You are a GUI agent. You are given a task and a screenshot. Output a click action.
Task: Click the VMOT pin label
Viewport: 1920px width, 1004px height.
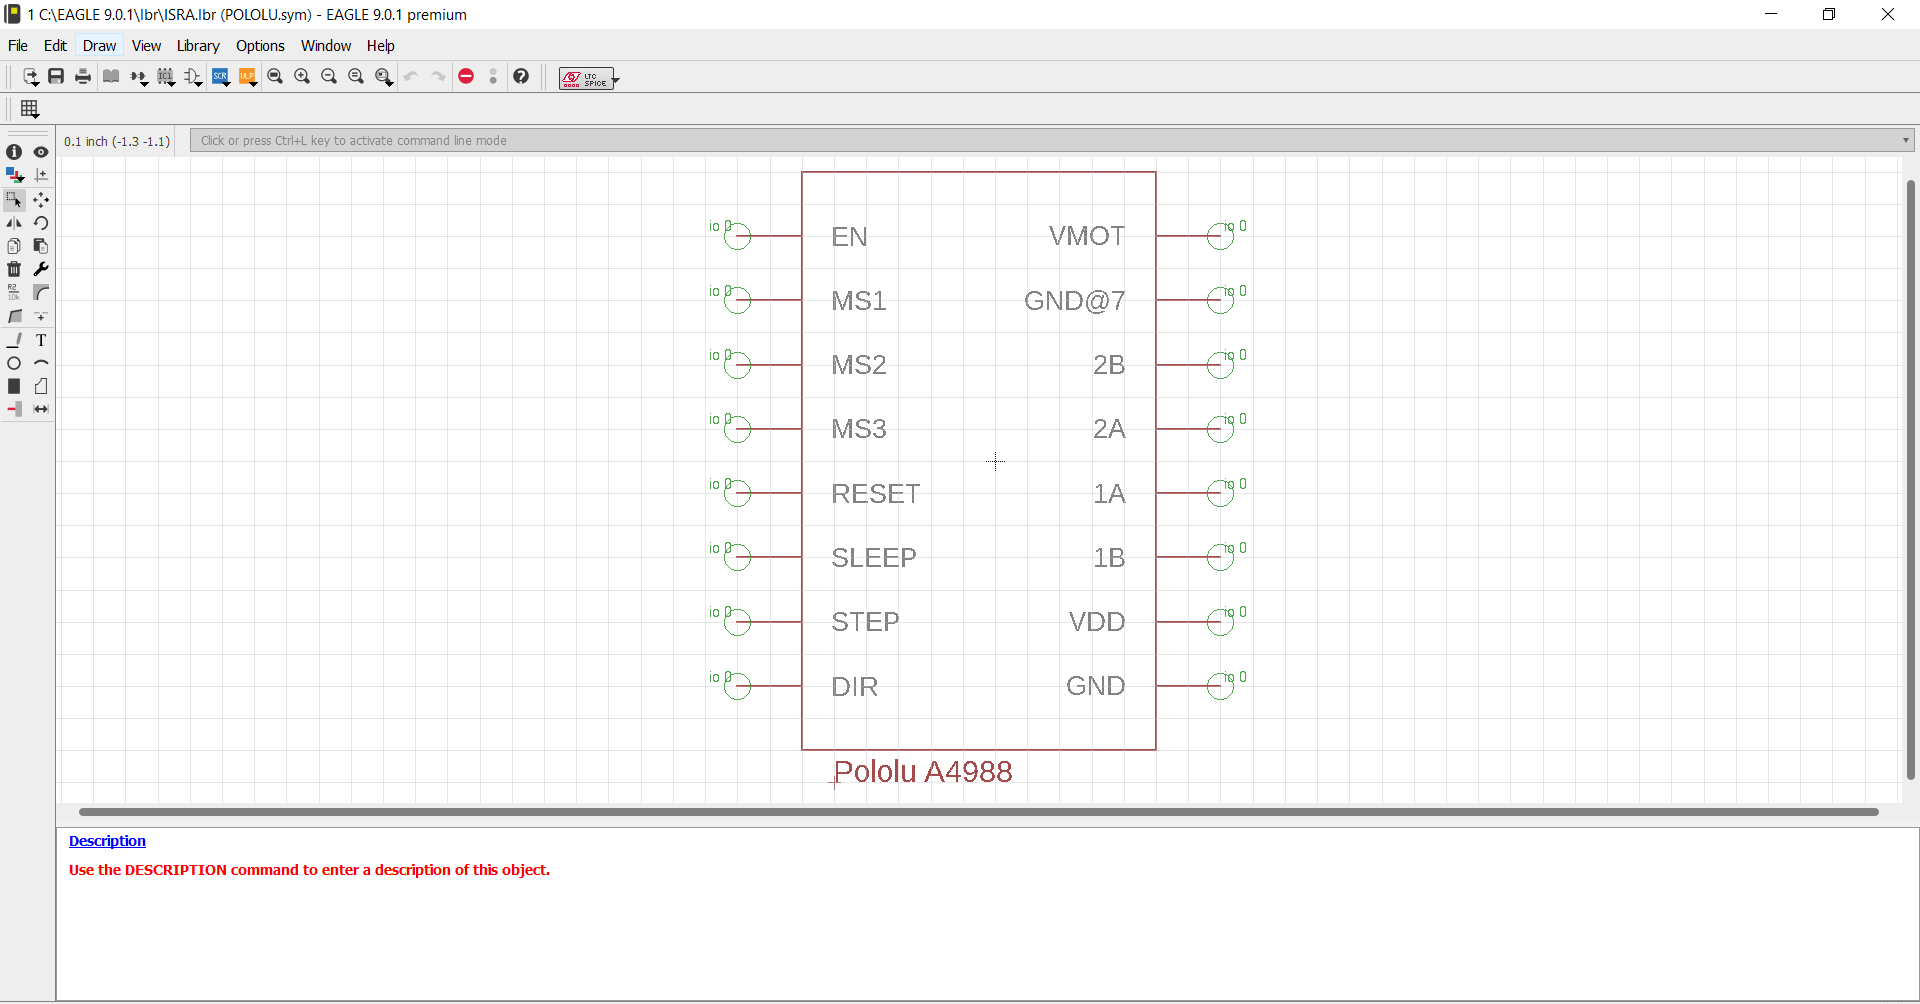[1087, 236]
